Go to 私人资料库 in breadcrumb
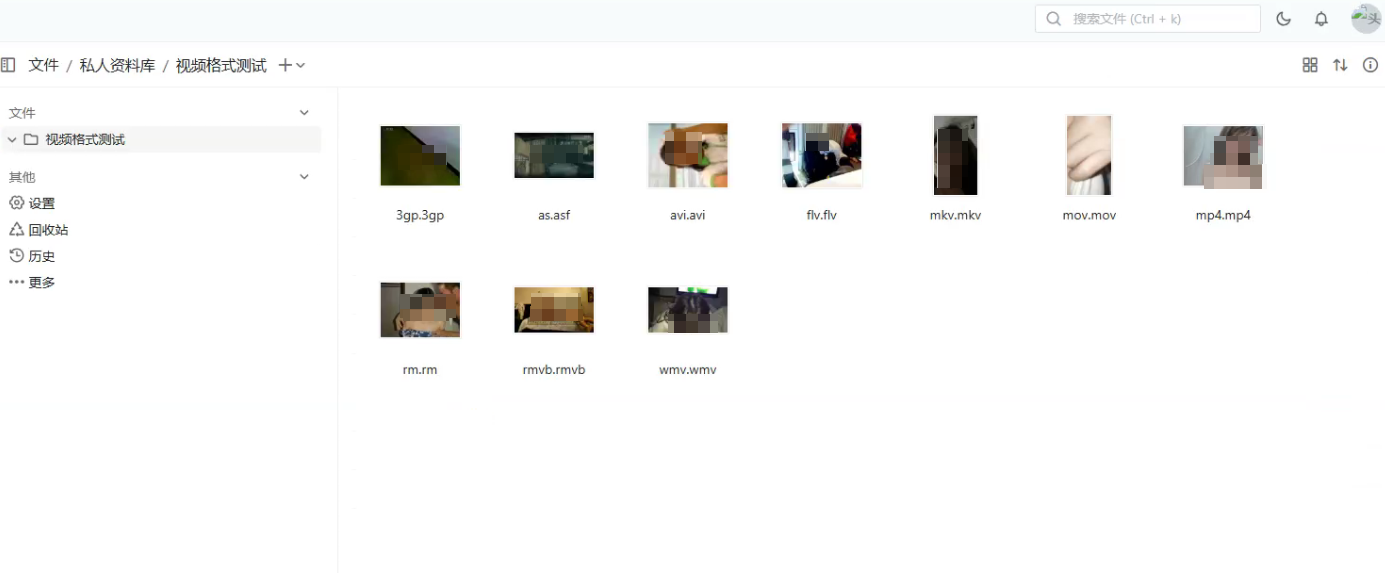Screen dimensions: 1385x573 pyautogui.click(x=117, y=65)
